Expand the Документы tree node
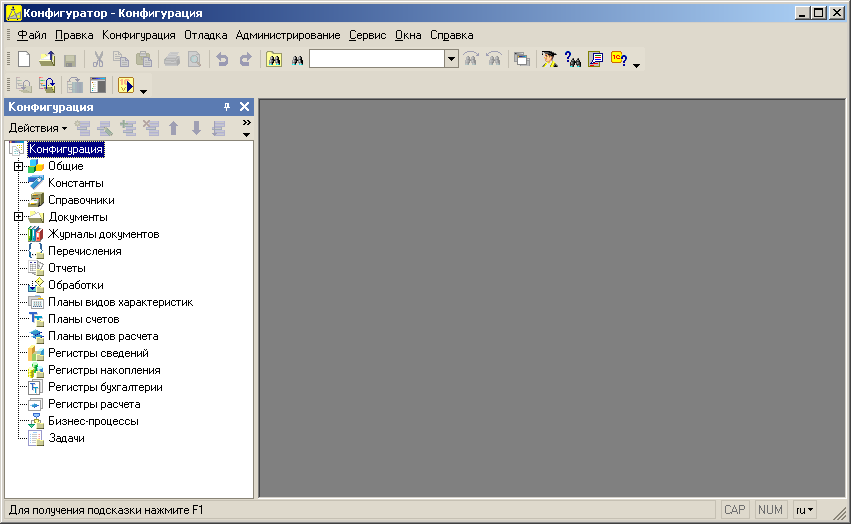This screenshot has width=851, height=524. tap(18, 217)
